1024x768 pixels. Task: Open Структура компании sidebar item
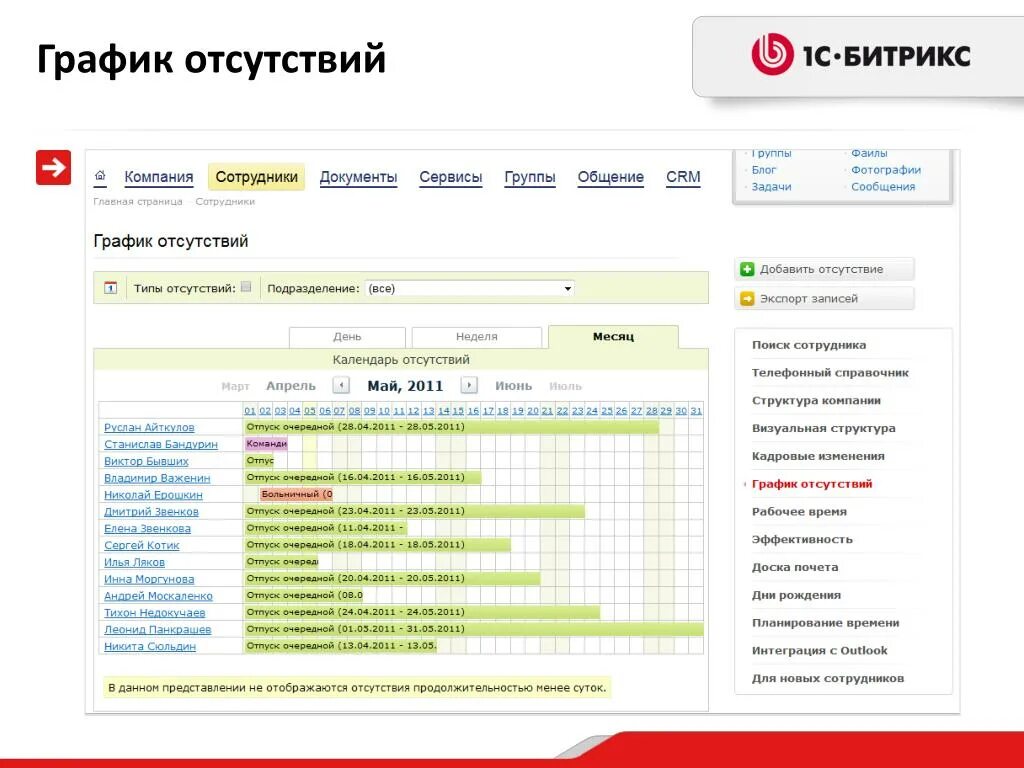coord(816,400)
